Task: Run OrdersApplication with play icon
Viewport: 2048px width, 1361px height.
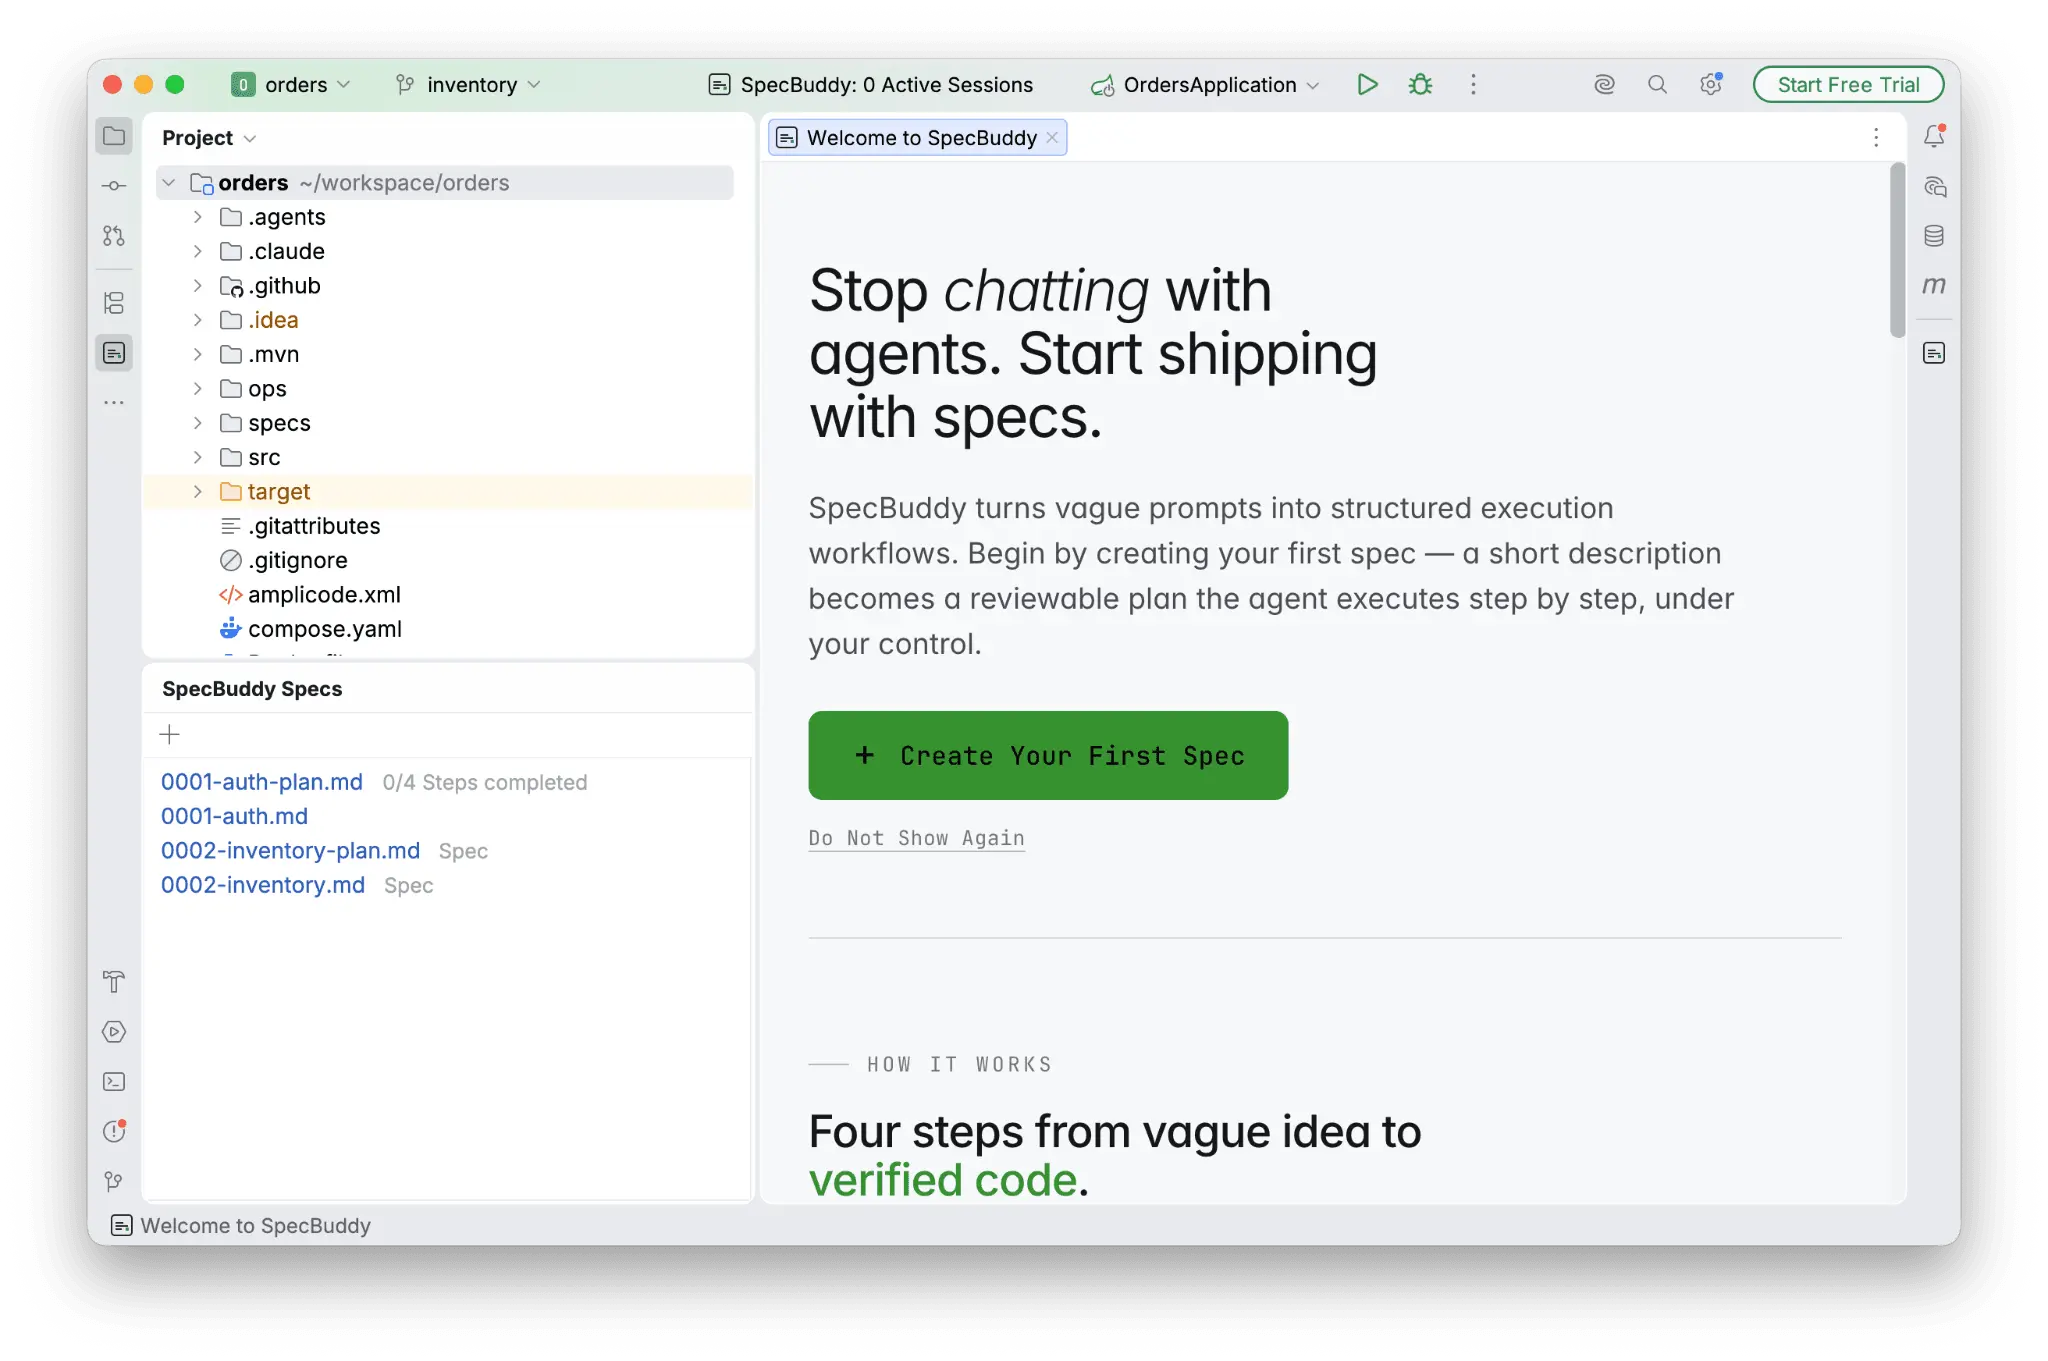Action: click(x=1367, y=85)
